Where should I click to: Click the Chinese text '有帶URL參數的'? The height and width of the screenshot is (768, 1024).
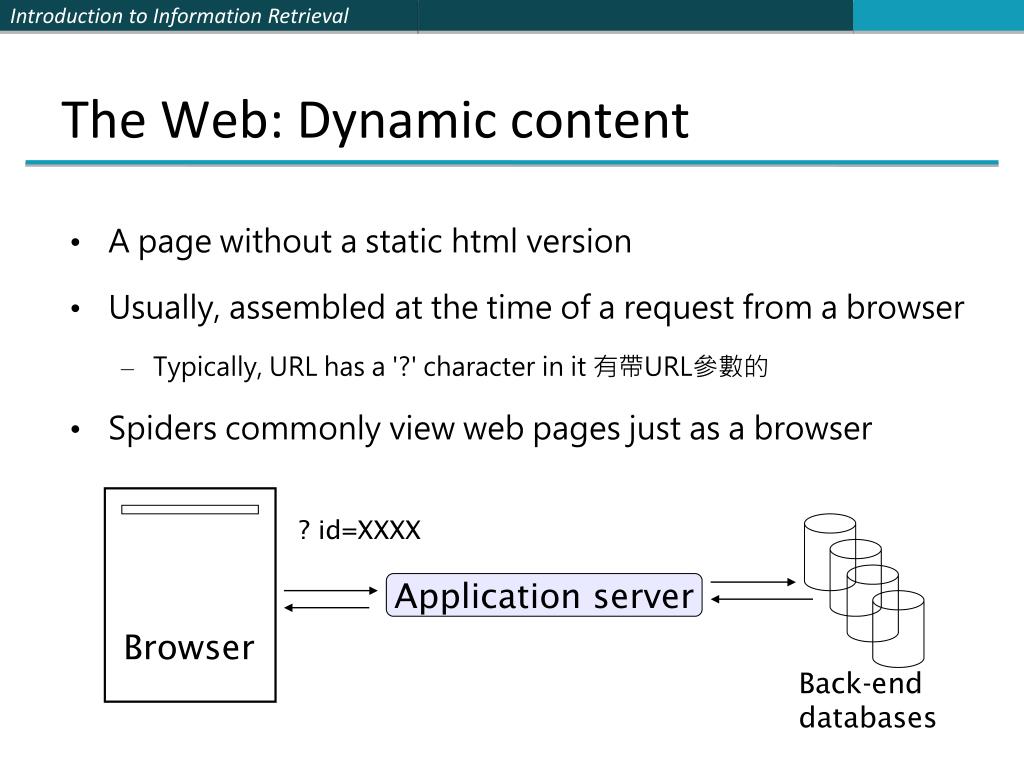click(x=680, y=366)
